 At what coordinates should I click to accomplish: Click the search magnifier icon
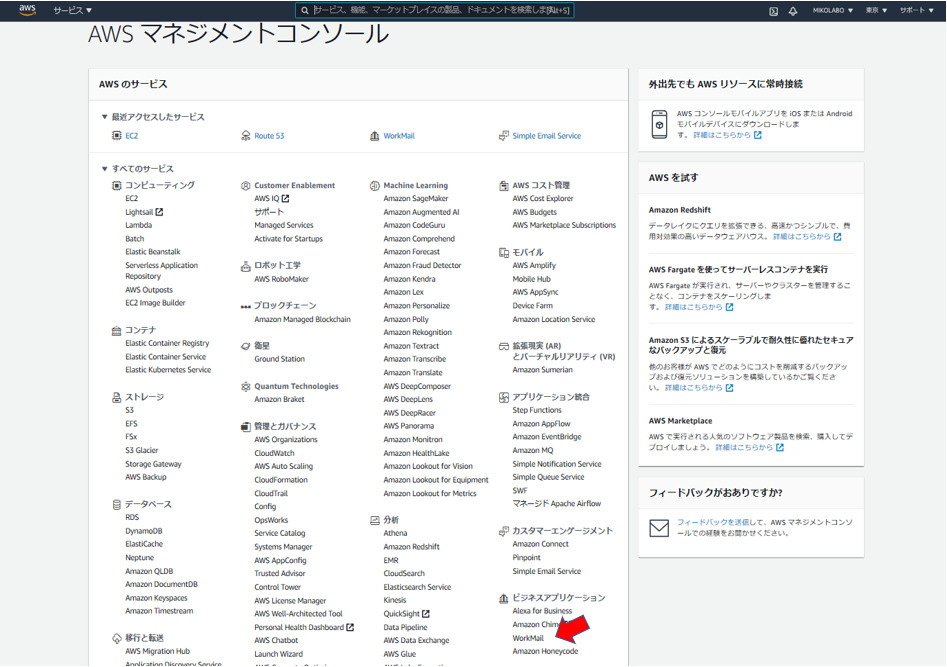pyautogui.click(x=305, y=10)
